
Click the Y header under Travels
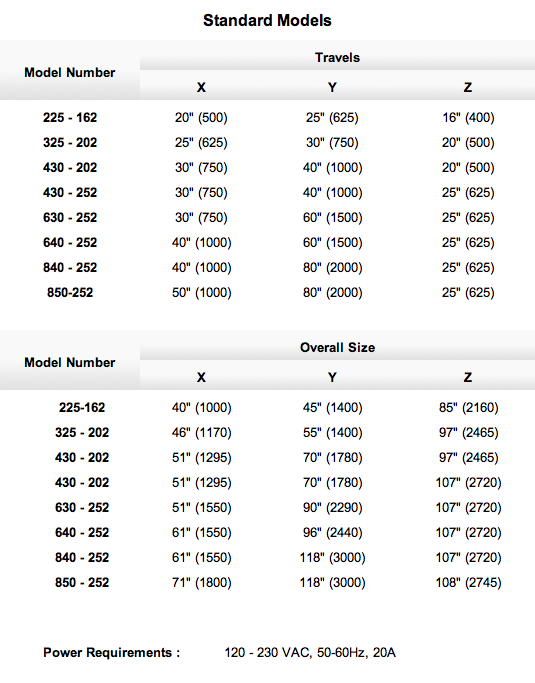coord(332,88)
